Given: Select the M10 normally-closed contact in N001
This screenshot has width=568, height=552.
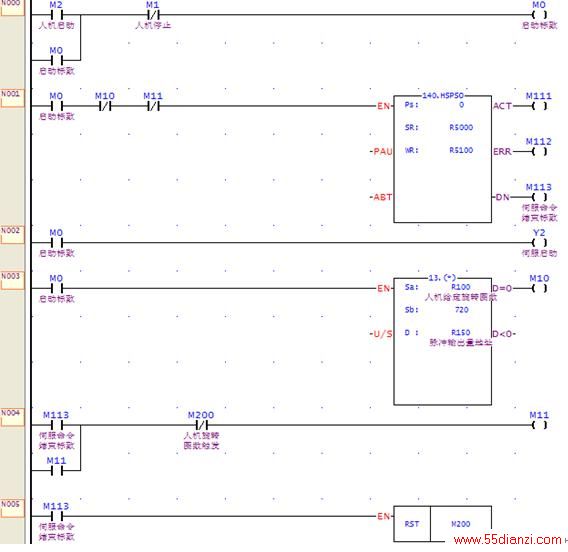Looking at the screenshot, I should (x=105, y=106).
